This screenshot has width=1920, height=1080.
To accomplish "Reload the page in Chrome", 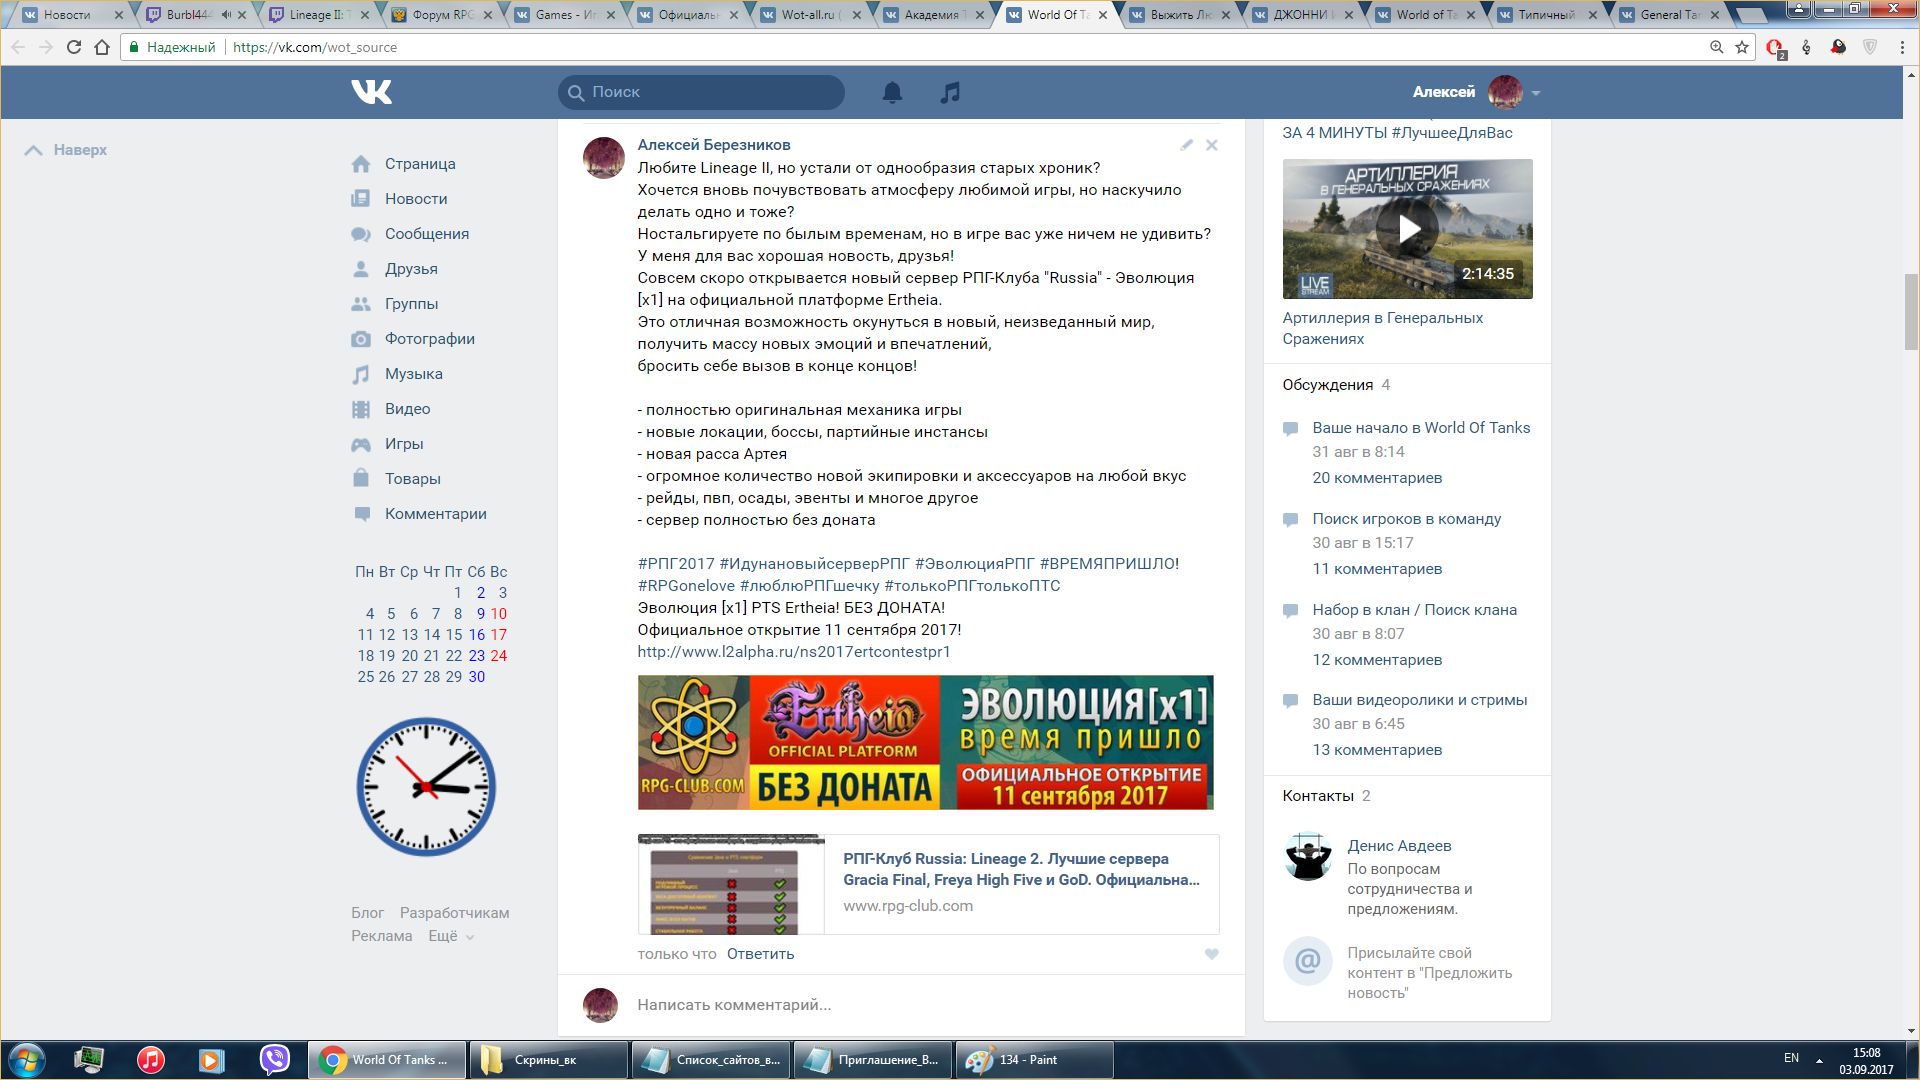I will pos(73,47).
